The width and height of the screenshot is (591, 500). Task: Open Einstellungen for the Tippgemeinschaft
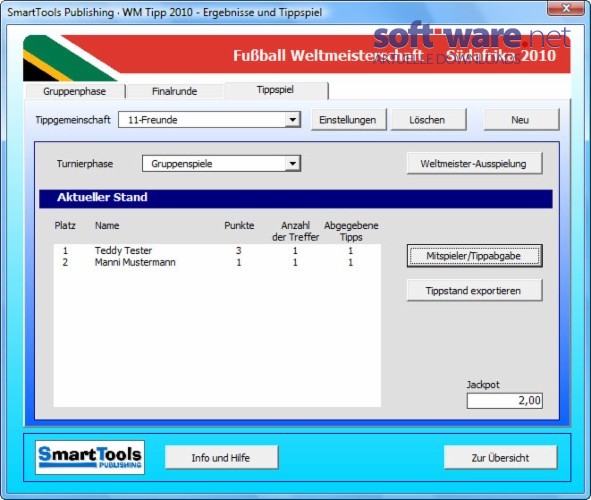click(x=348, y=120)
